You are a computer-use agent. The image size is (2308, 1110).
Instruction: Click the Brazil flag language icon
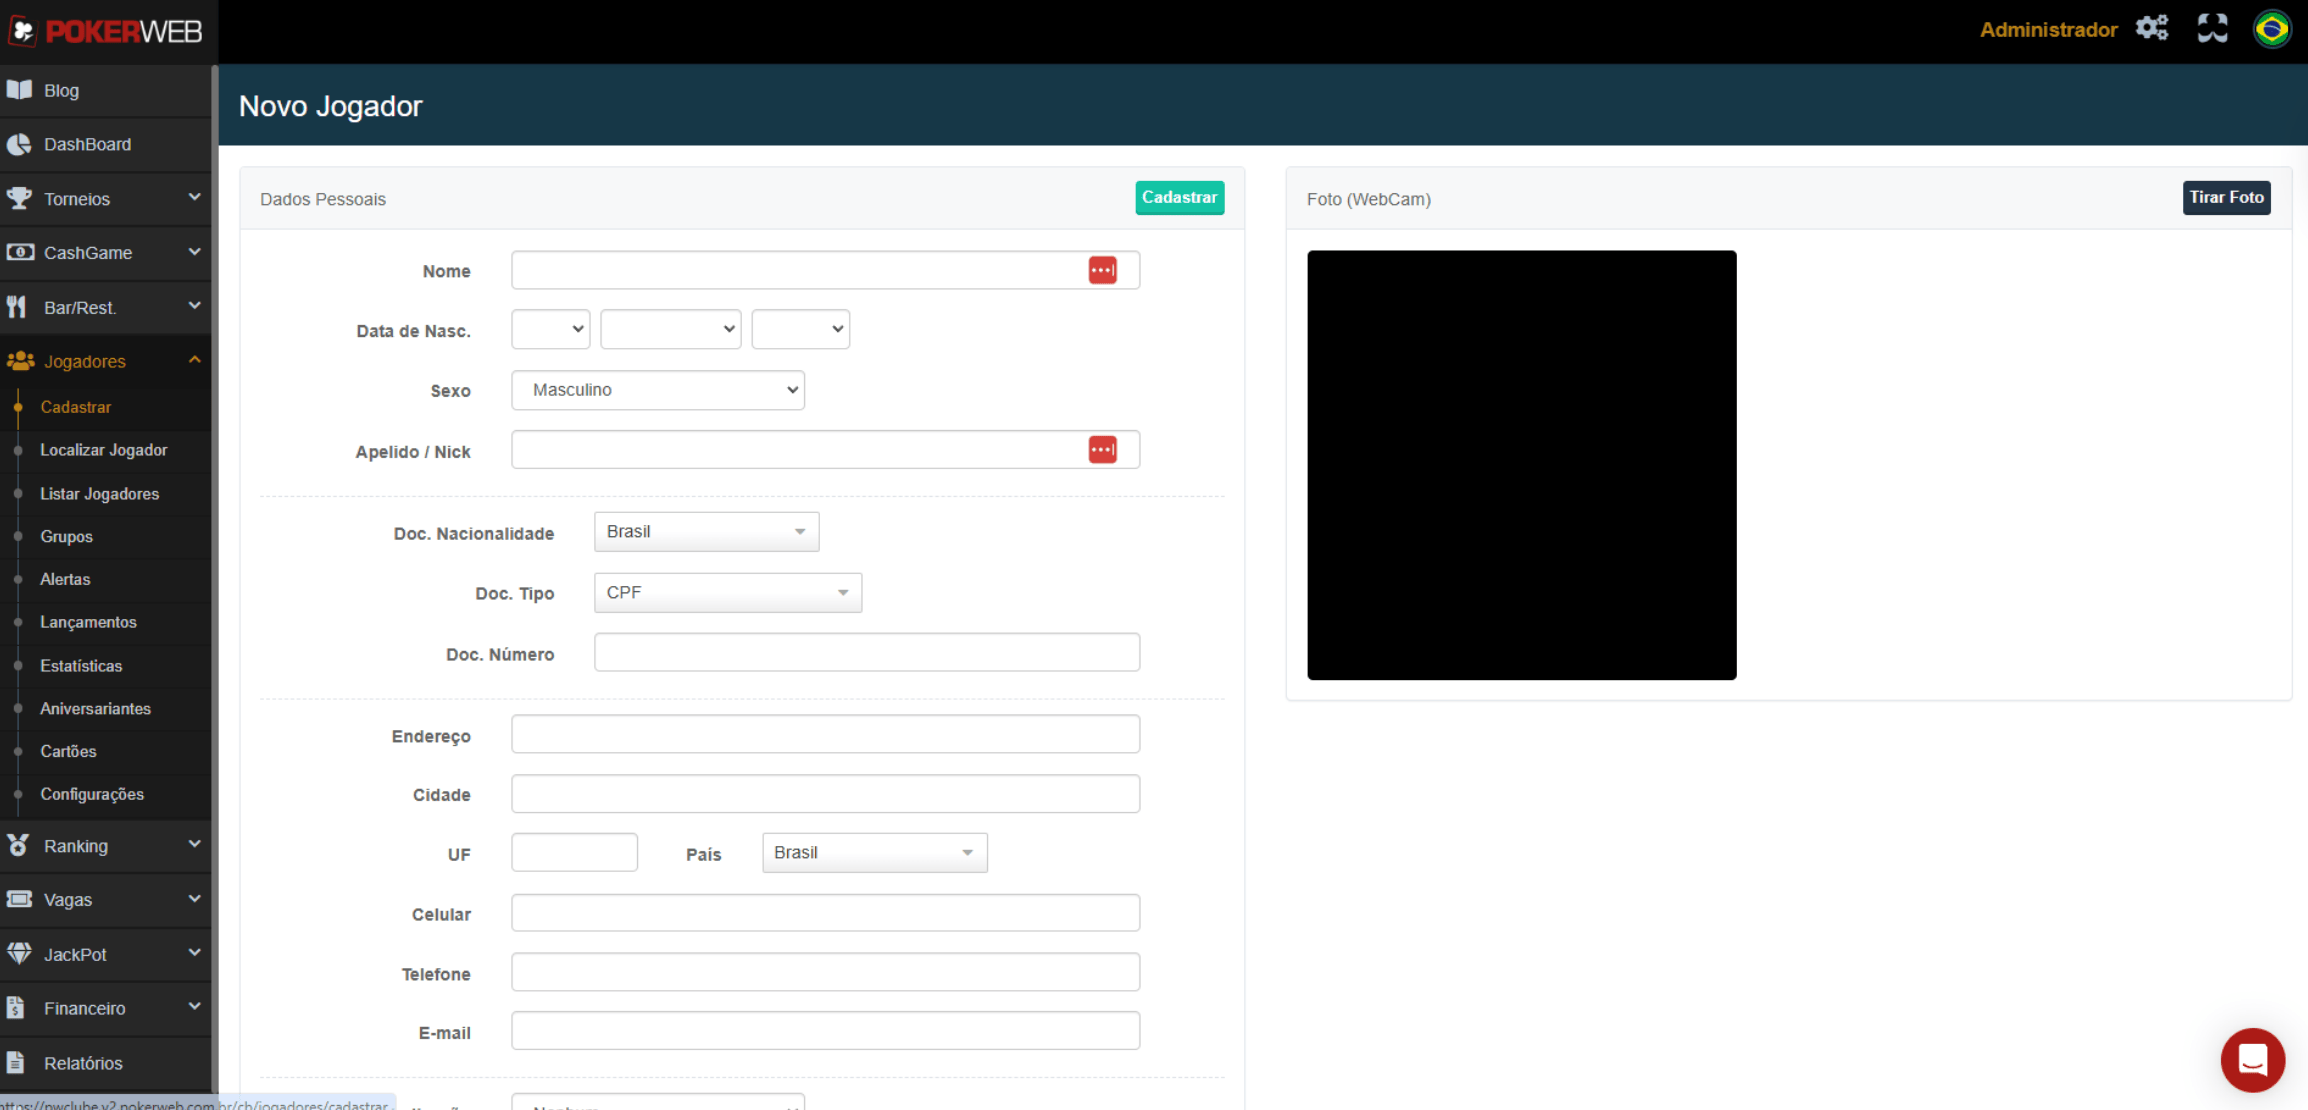pyautogui.click(x=2271, y=28)
